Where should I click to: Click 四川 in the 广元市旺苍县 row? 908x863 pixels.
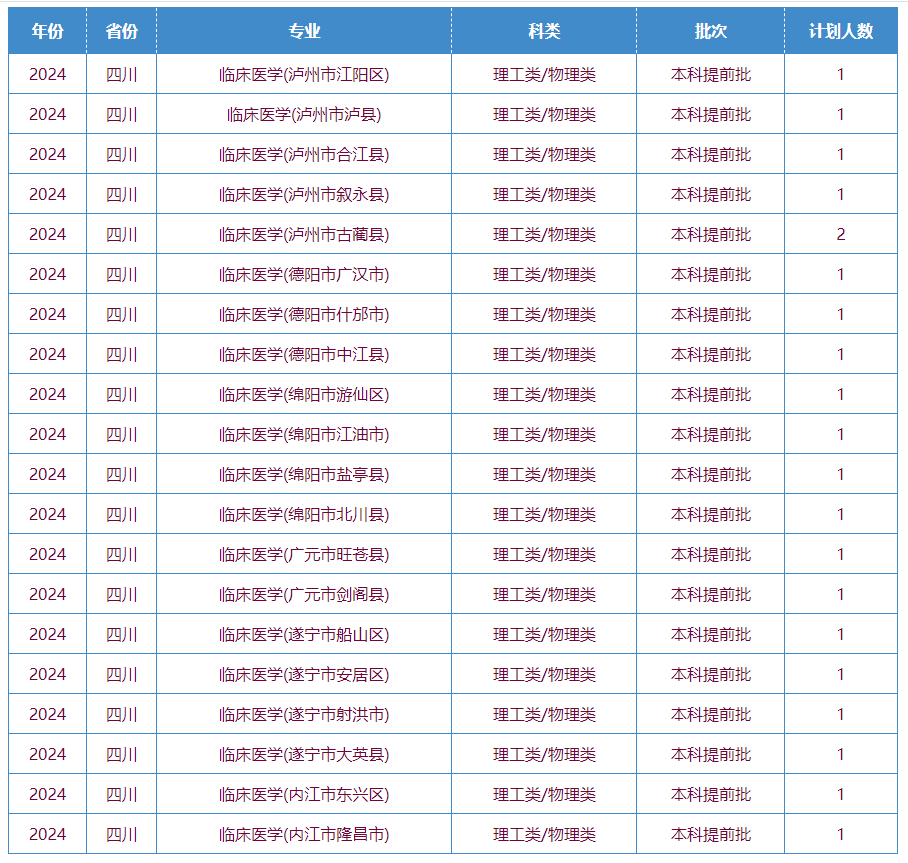[122, 554]
